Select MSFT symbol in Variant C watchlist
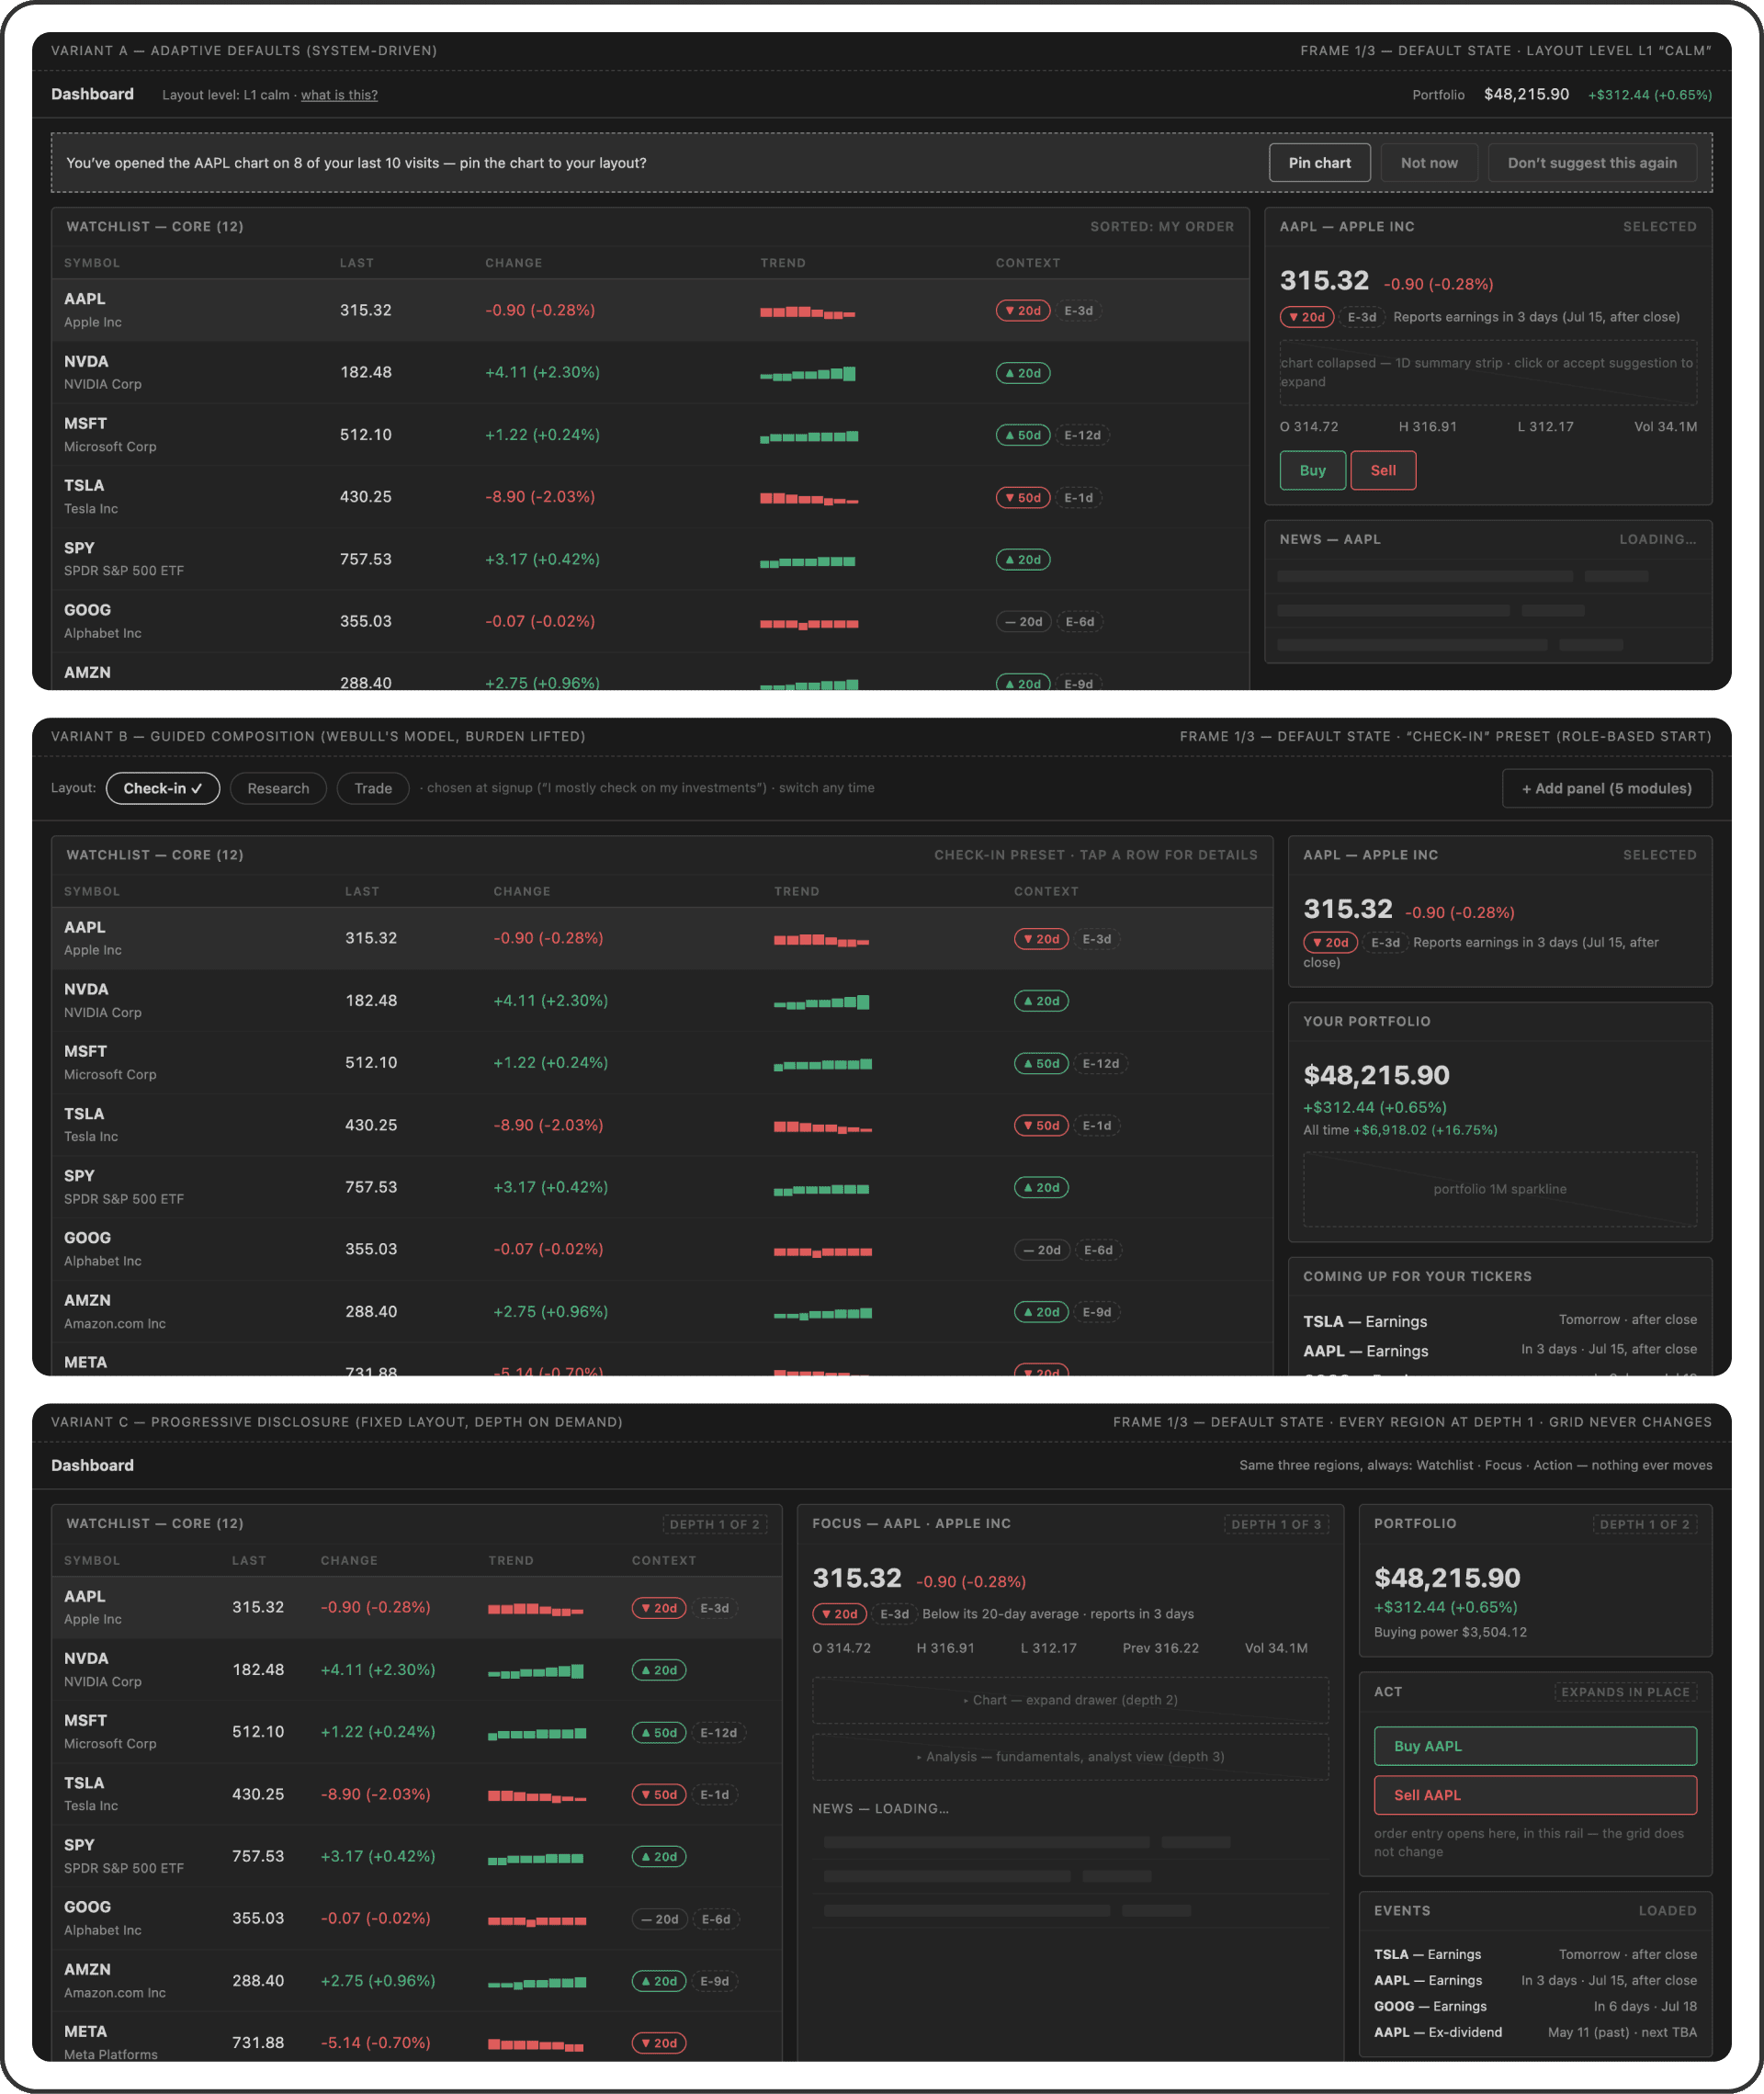This screenshot has width=1764, height=2094. (85, 1720)
